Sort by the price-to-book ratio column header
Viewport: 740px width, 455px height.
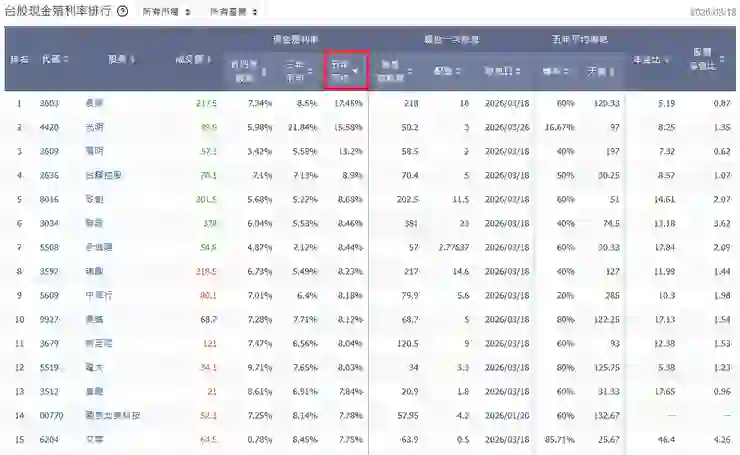point(707,59)
